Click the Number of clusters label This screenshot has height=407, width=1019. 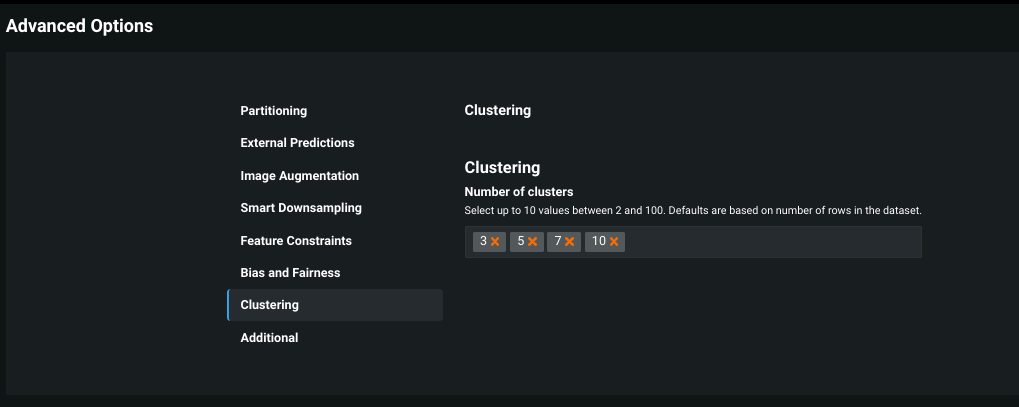[519, 191]
